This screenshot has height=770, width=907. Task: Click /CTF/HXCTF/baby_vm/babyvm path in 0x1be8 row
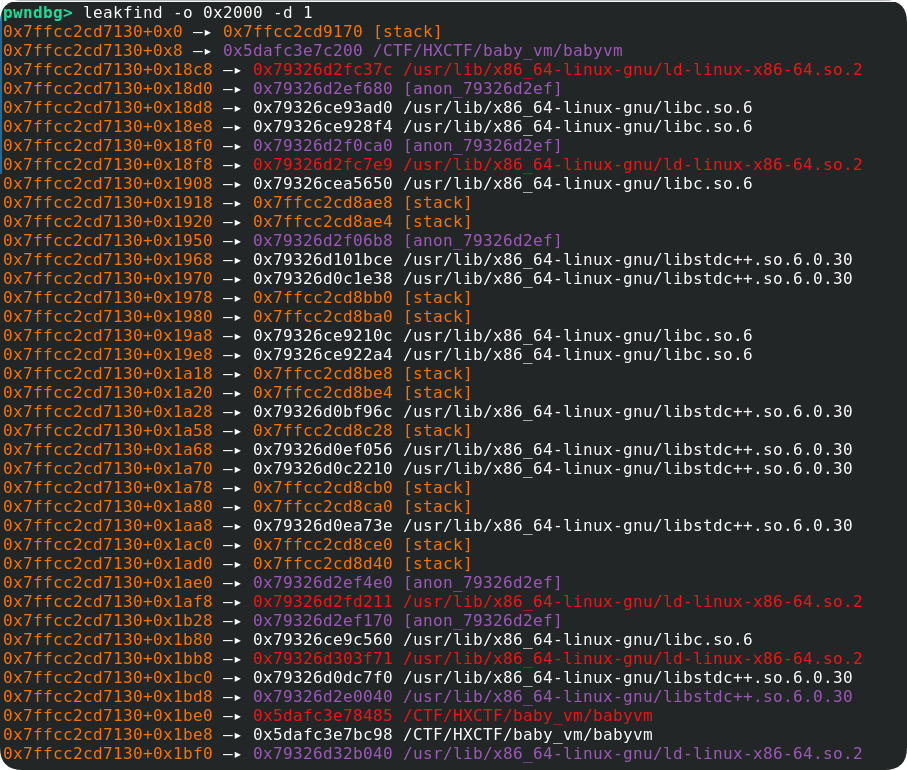tap(528, 734)
